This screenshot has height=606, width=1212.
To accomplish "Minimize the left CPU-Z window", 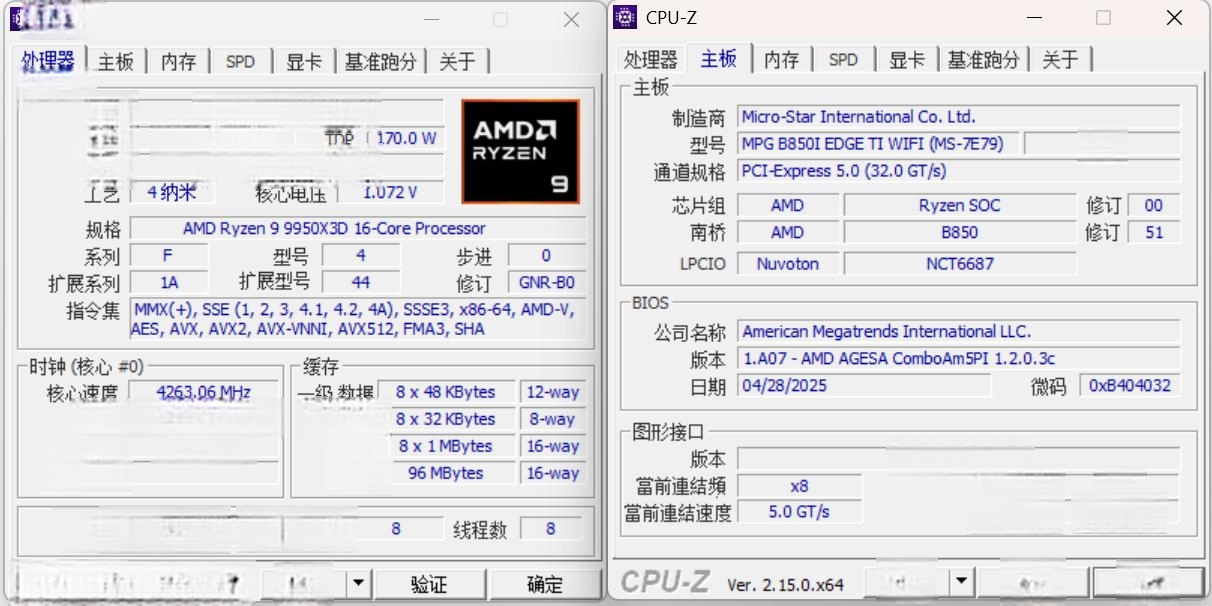I will (431, 19).
